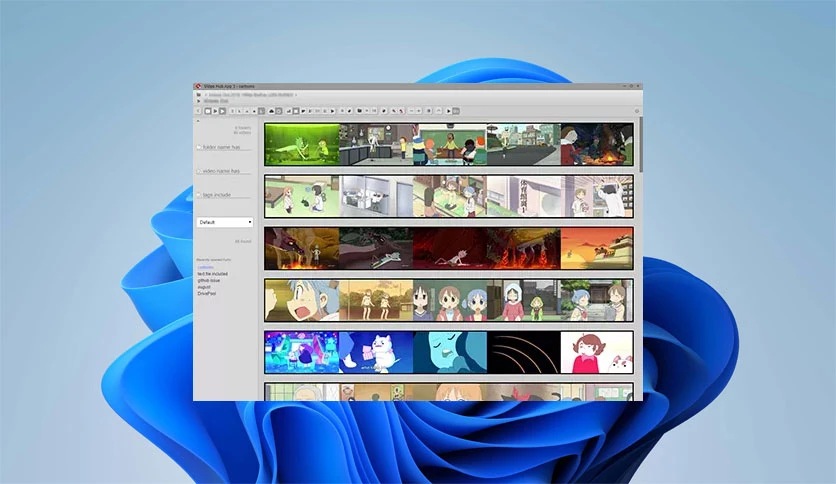836x484 pixels.
Task: Click the dark folder icon in the toolbar
Action: pos(359,111)
